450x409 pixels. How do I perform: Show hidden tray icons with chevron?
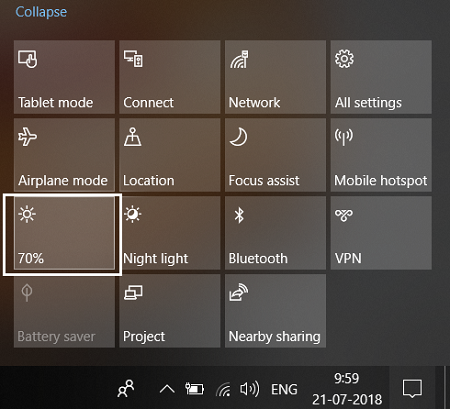point(167,389)
